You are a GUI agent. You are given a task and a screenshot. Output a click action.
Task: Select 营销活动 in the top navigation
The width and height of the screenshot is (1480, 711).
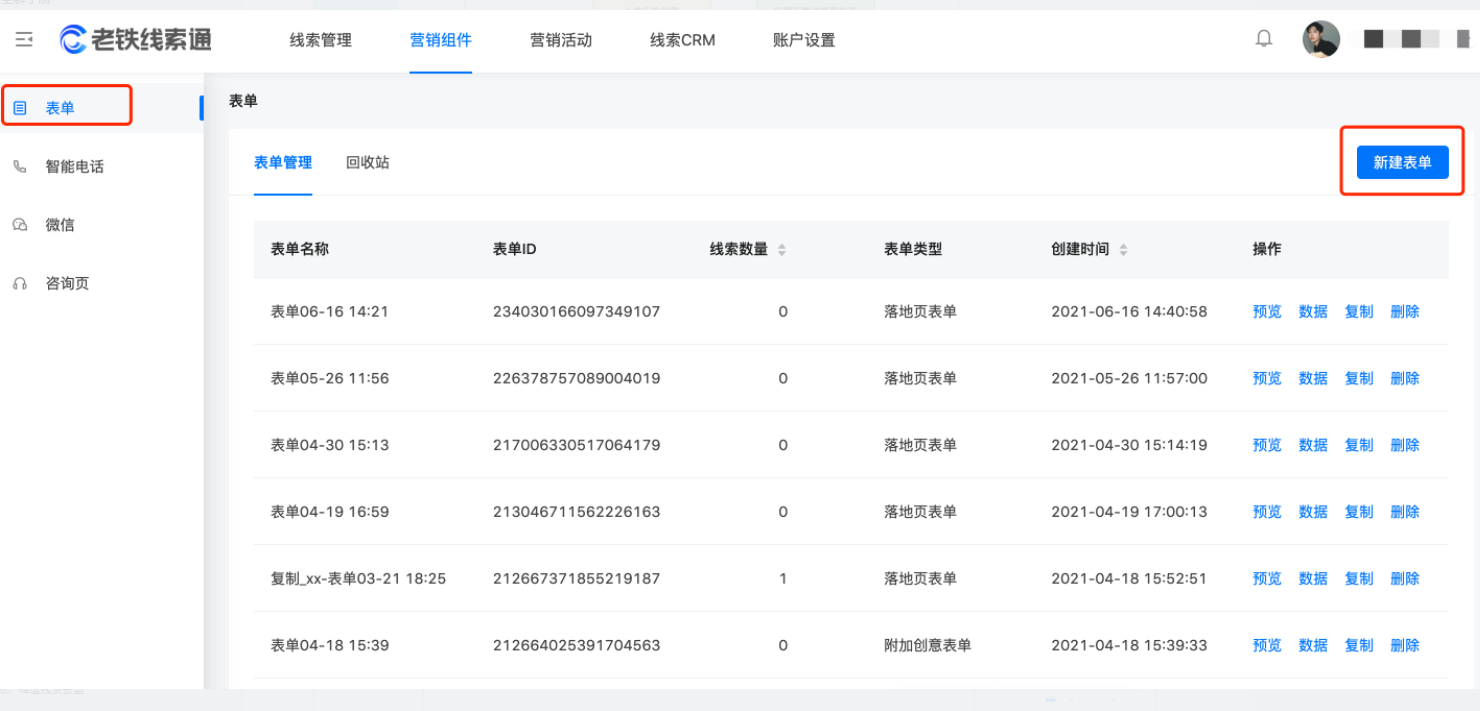pos(559,40)
